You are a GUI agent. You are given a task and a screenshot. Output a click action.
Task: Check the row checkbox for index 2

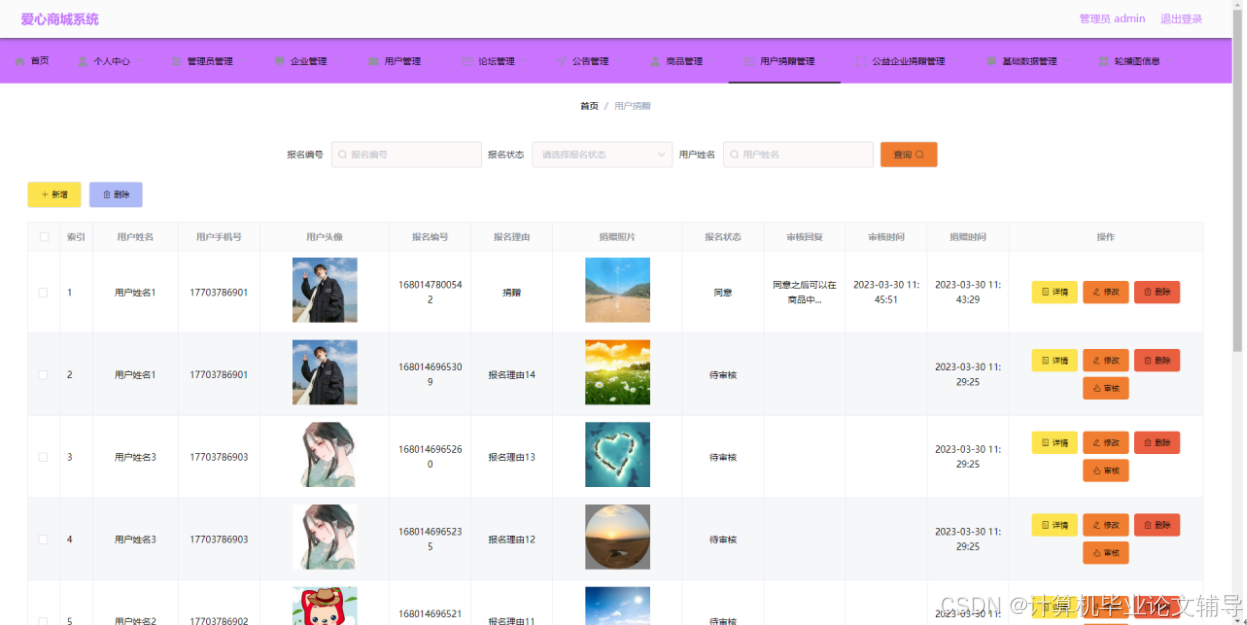(x=42, y=373)
